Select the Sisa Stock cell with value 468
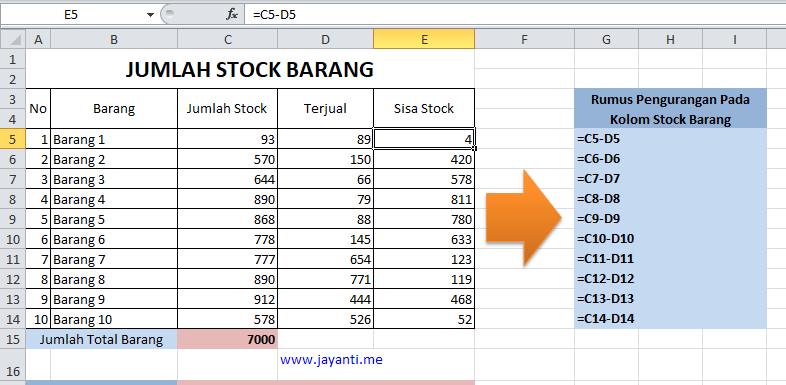Image resolution: width=786 pixels, height=385 pixels. point(424,299)
